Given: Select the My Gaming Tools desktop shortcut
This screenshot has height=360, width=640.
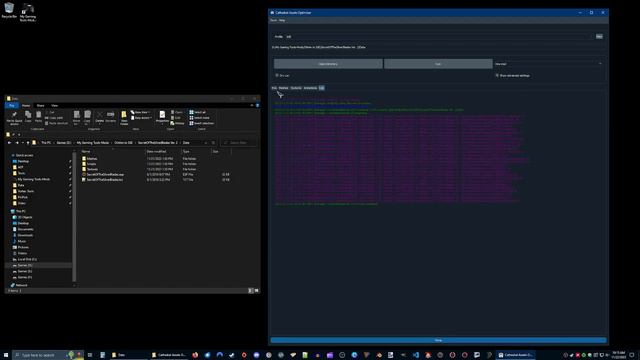Looking at the screenshot, I should pos(28,12).
